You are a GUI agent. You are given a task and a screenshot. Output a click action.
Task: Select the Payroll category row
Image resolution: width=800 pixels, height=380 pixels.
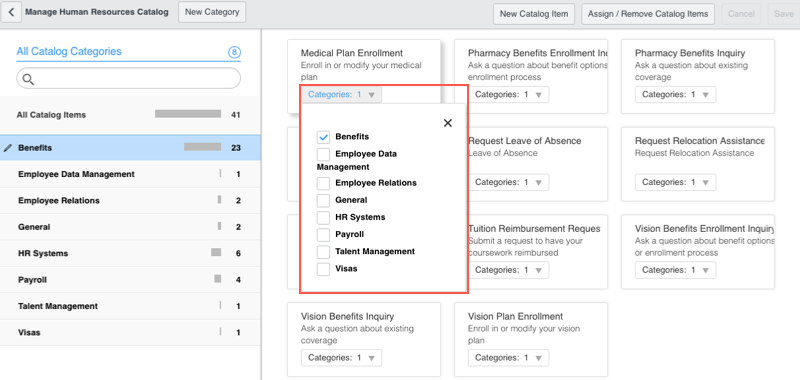click(130, 280)
